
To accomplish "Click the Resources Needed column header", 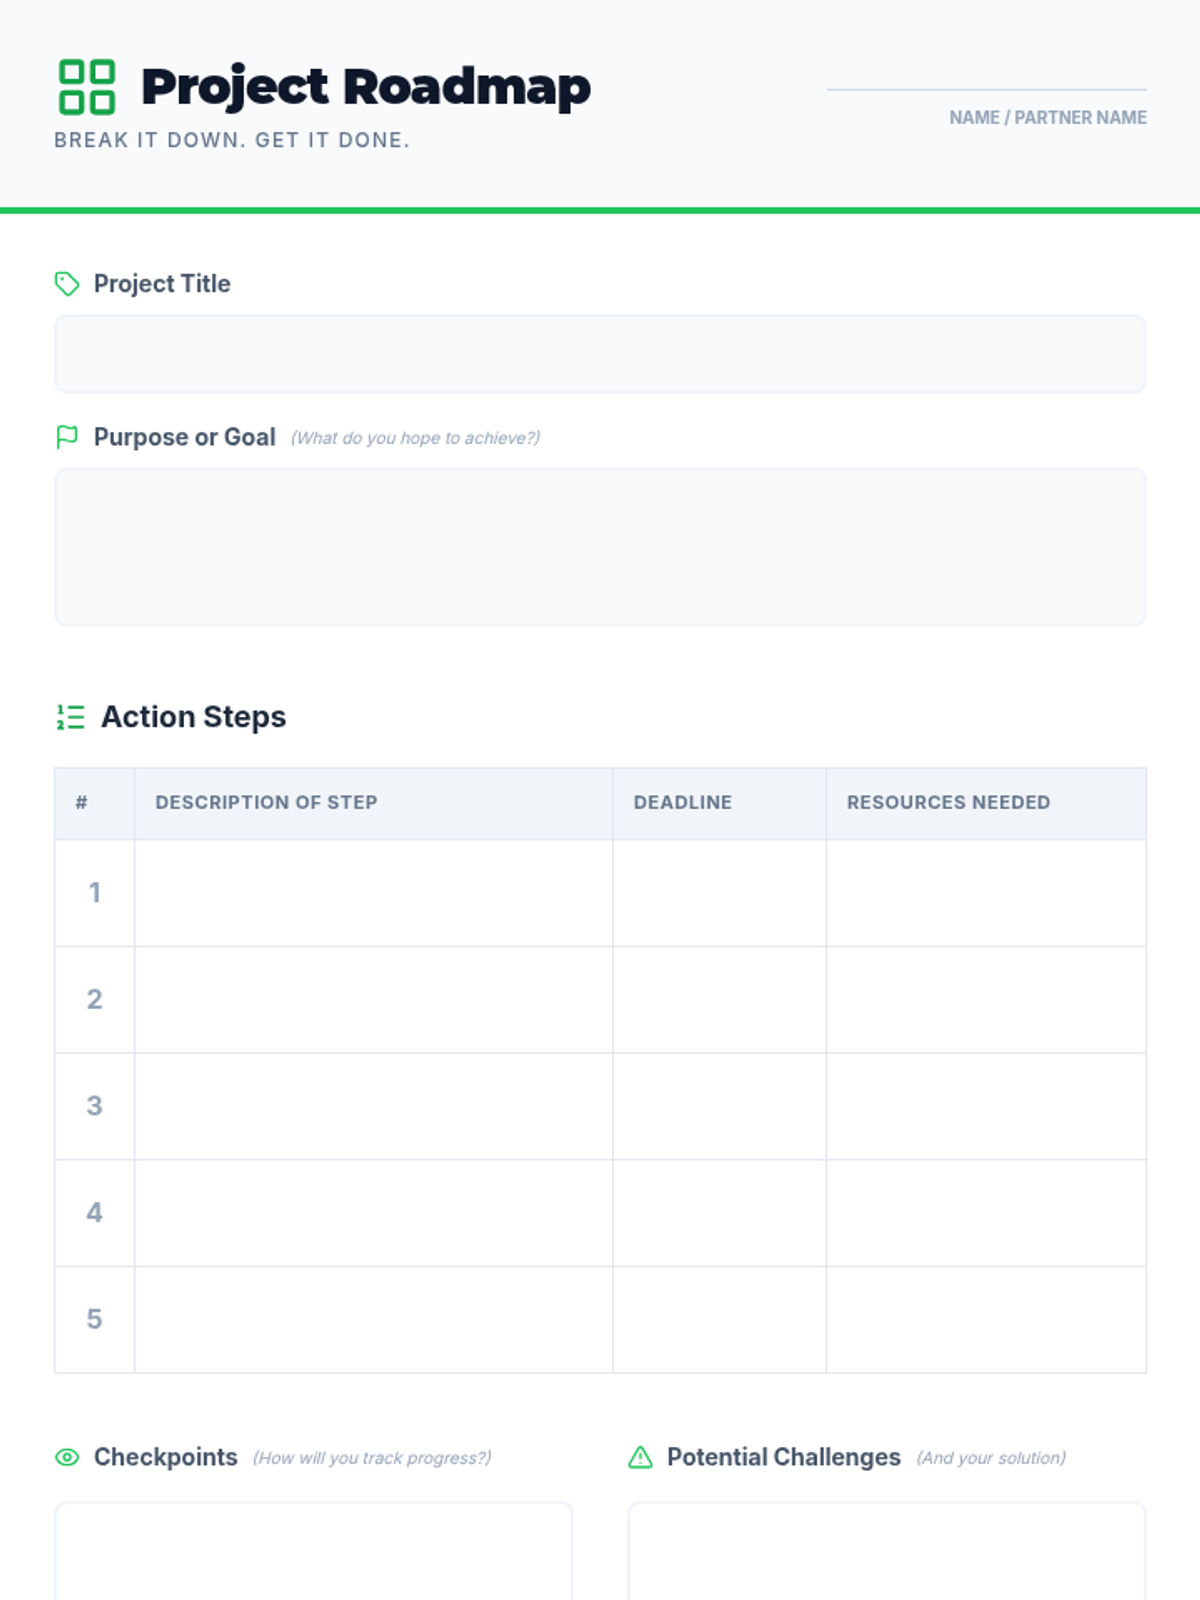I will (948, 802).
